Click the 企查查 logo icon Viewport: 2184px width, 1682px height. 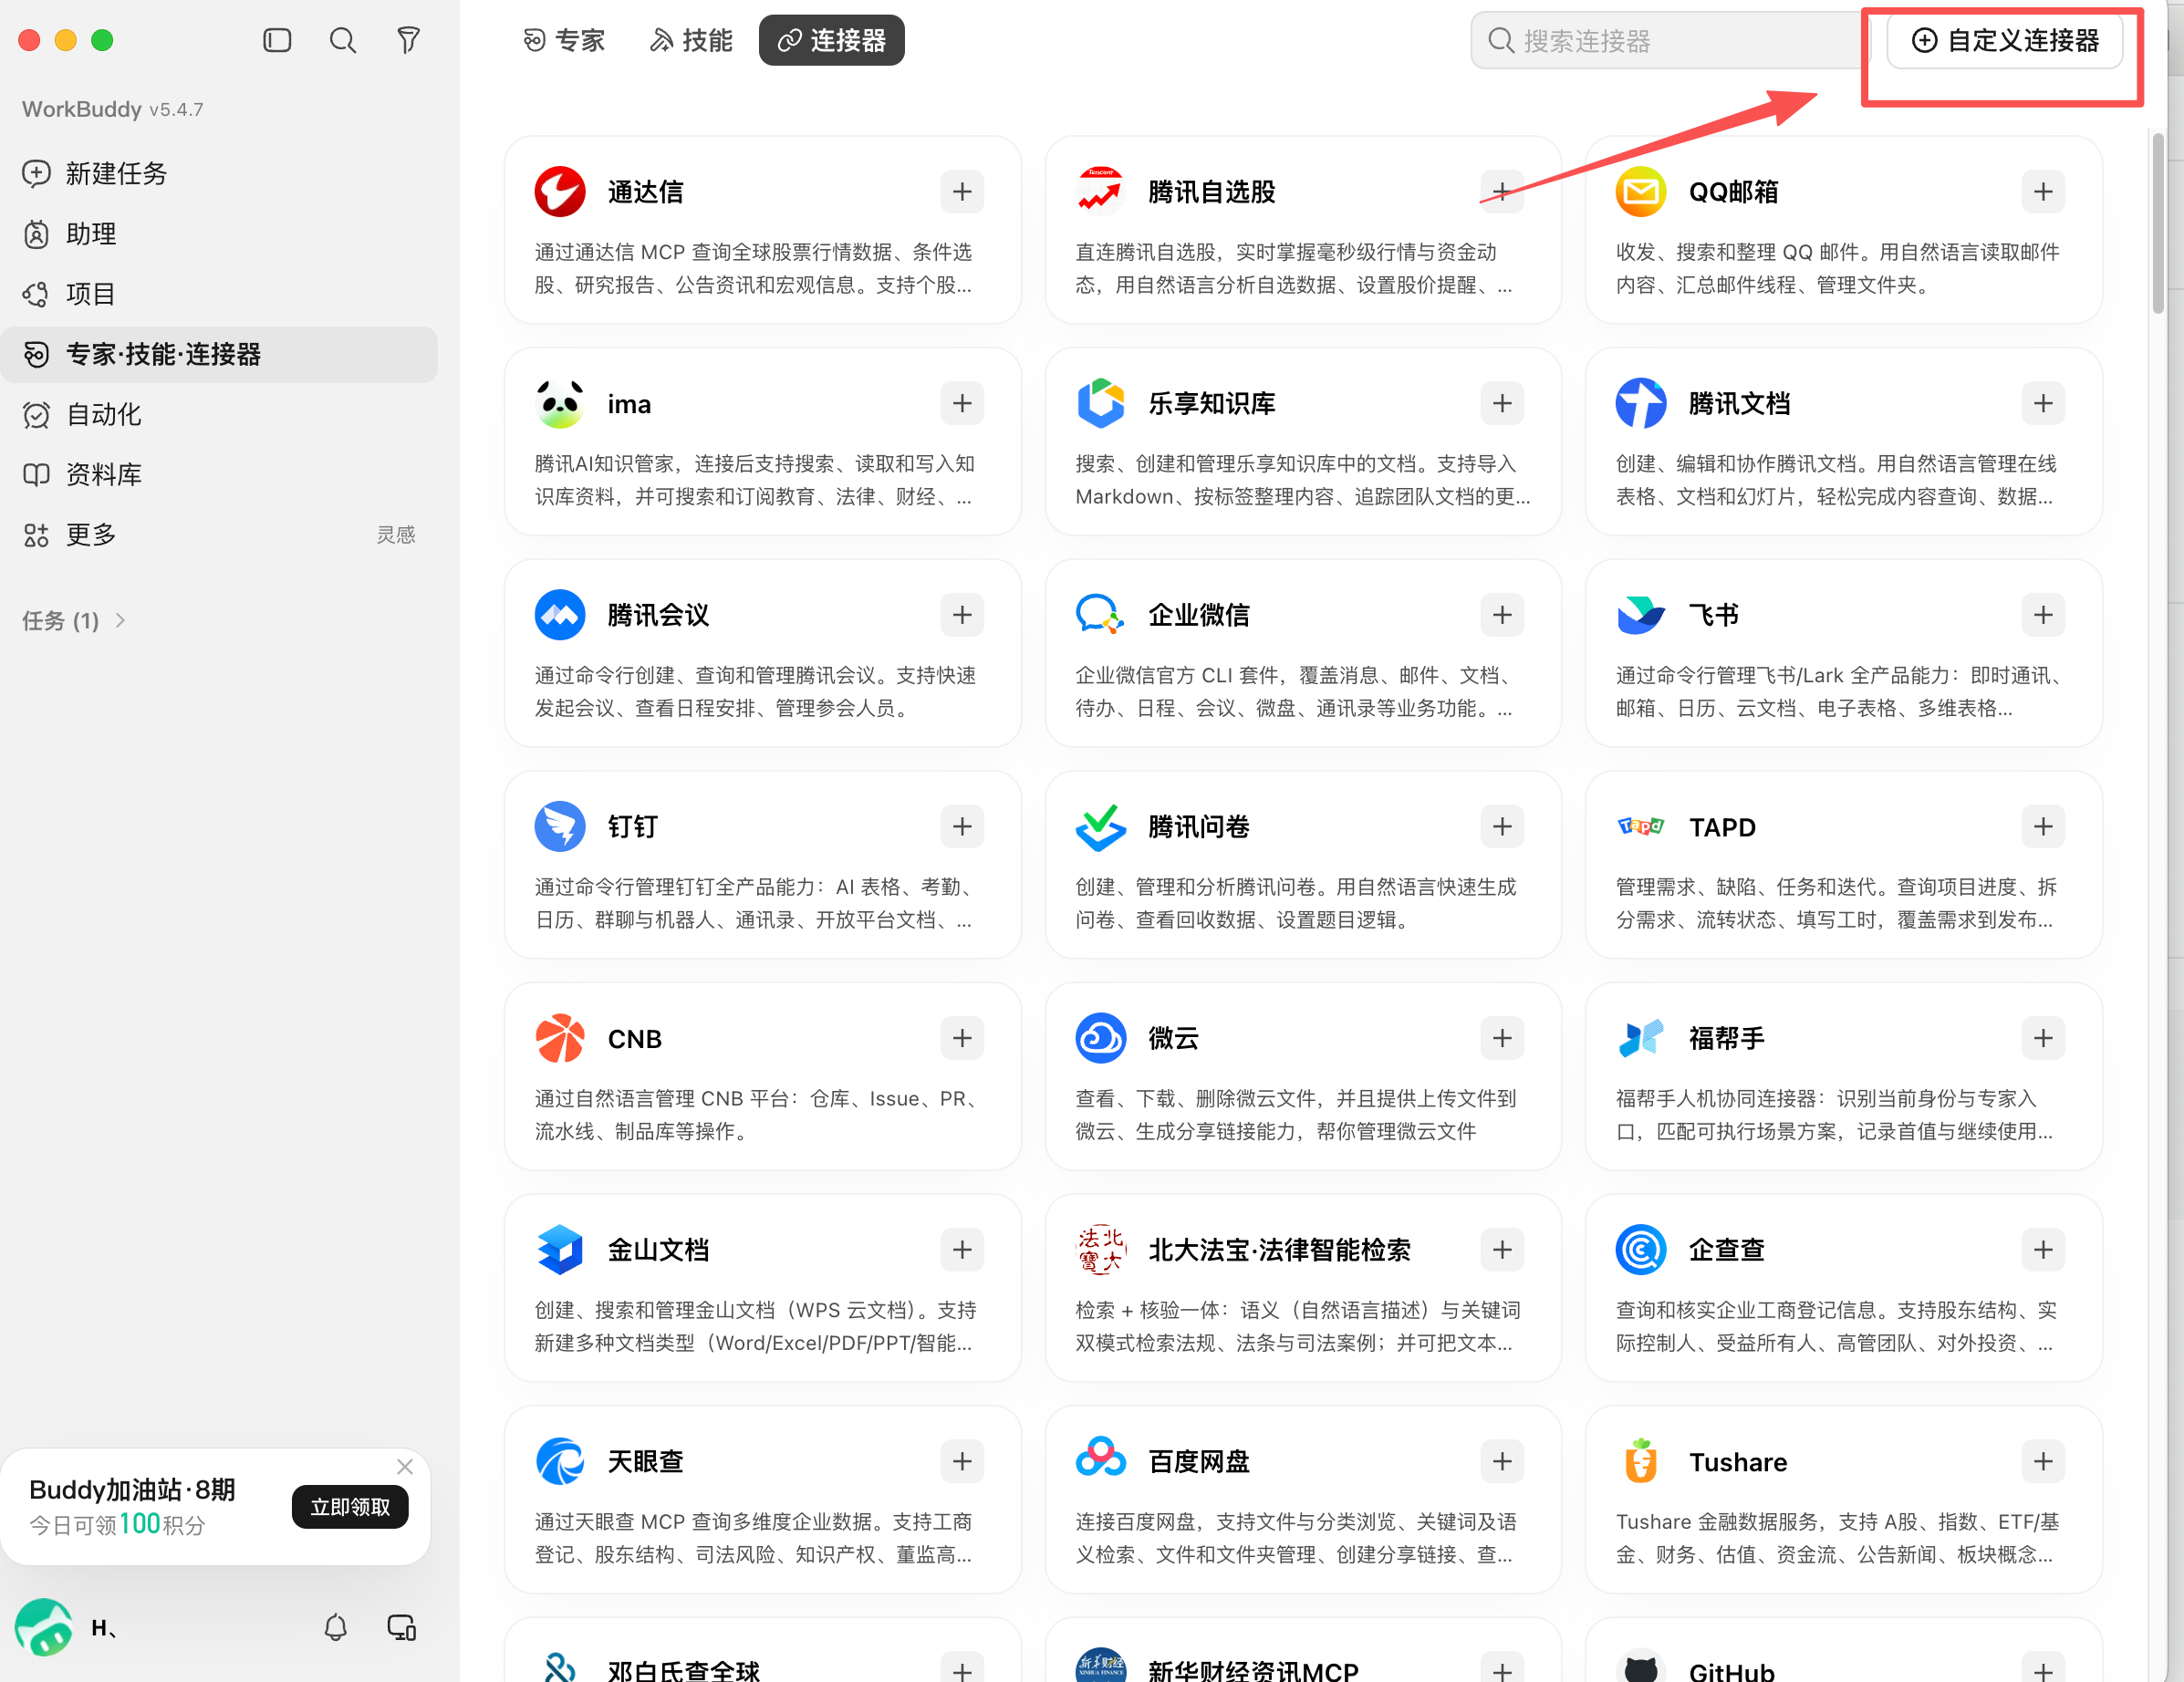coord(1641,1249)
